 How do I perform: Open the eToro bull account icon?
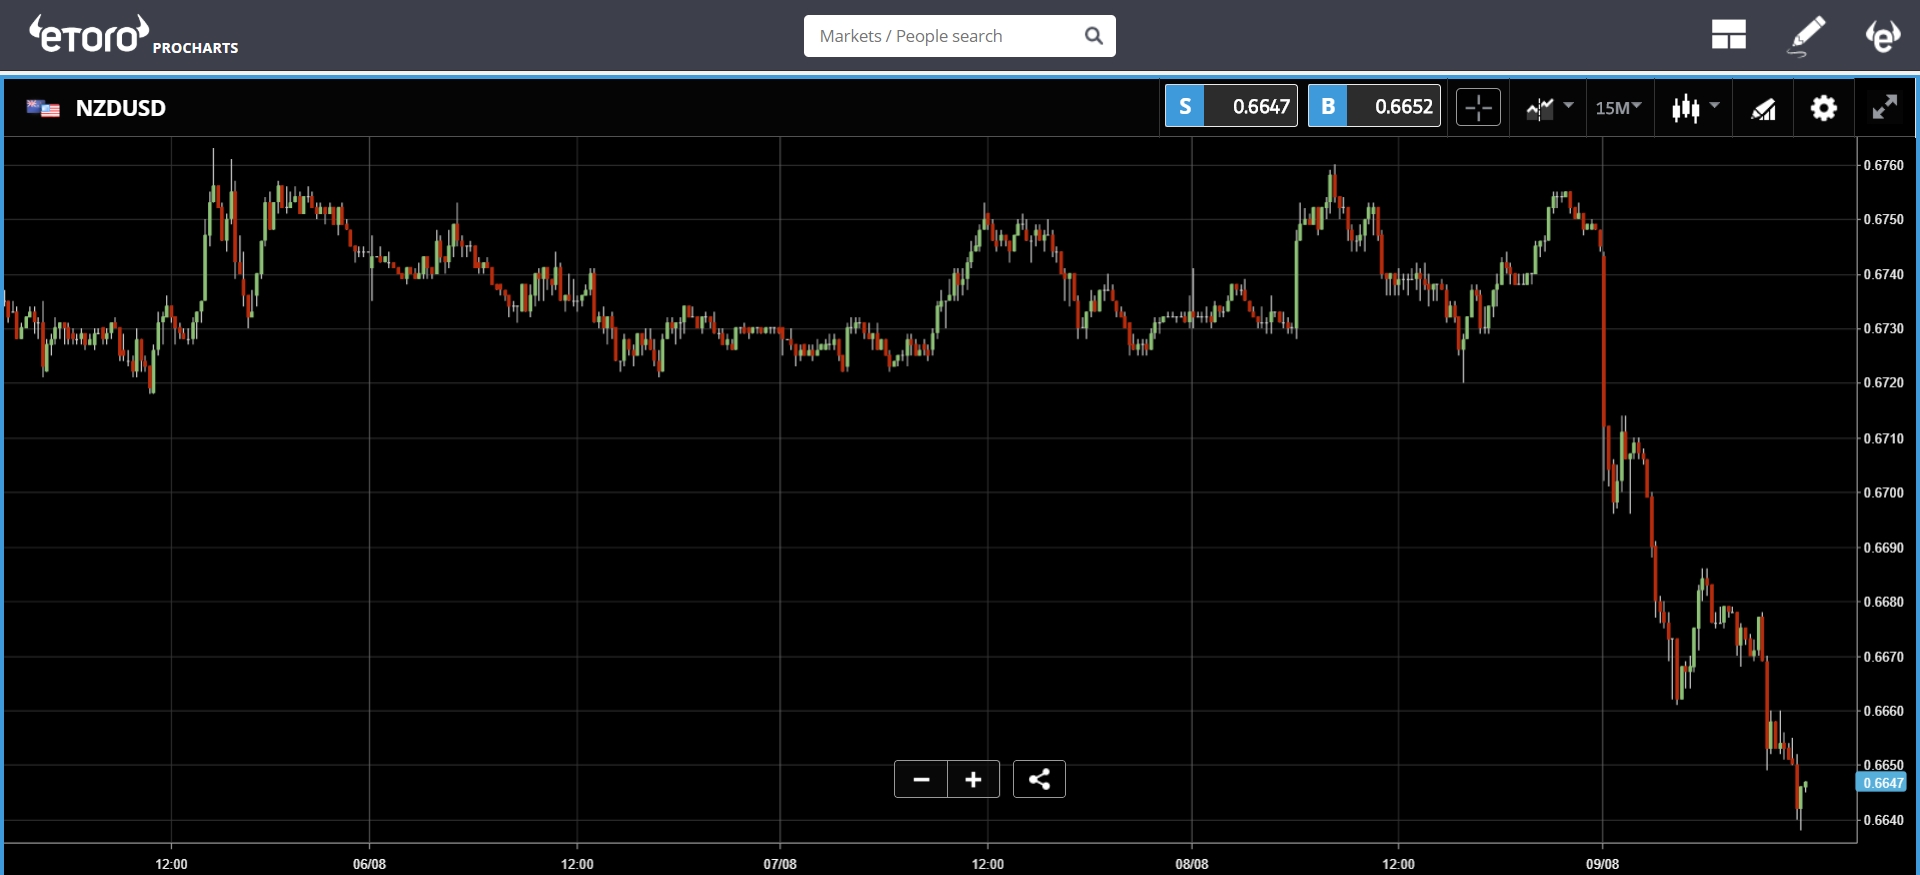click(1883, 35)
